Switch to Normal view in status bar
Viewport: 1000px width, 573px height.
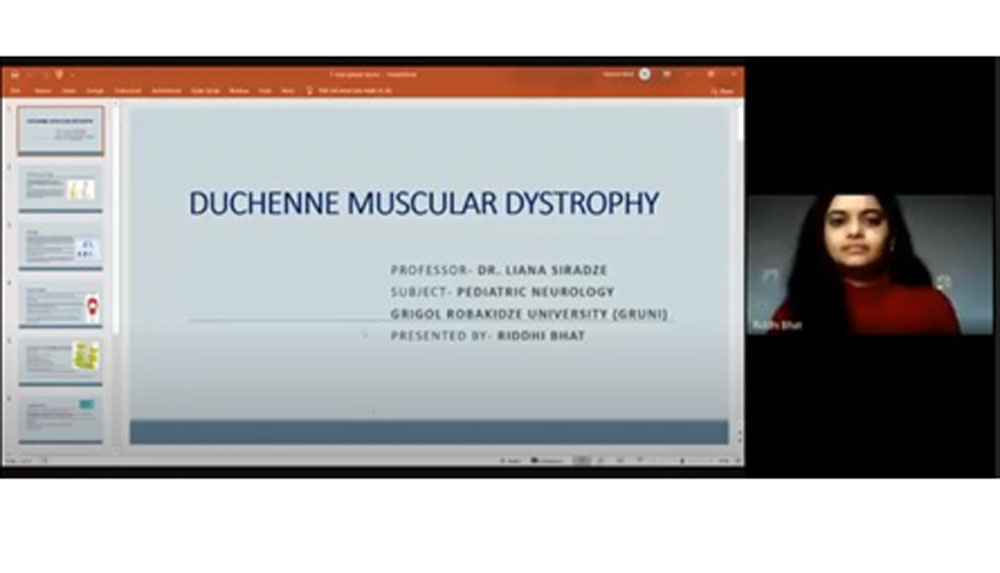581,460
